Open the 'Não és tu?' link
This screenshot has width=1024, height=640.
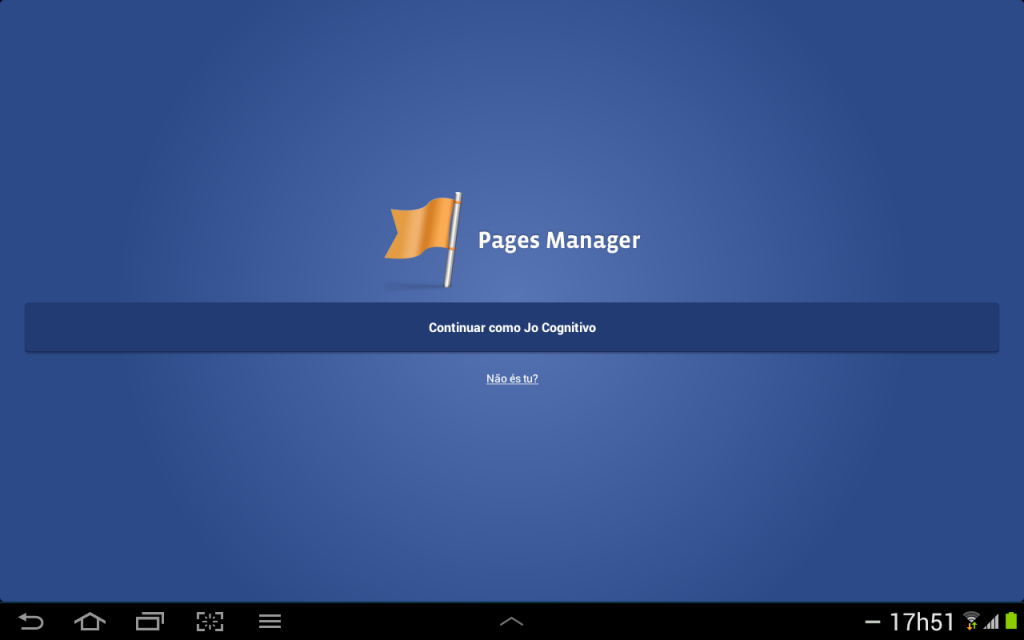512,379
